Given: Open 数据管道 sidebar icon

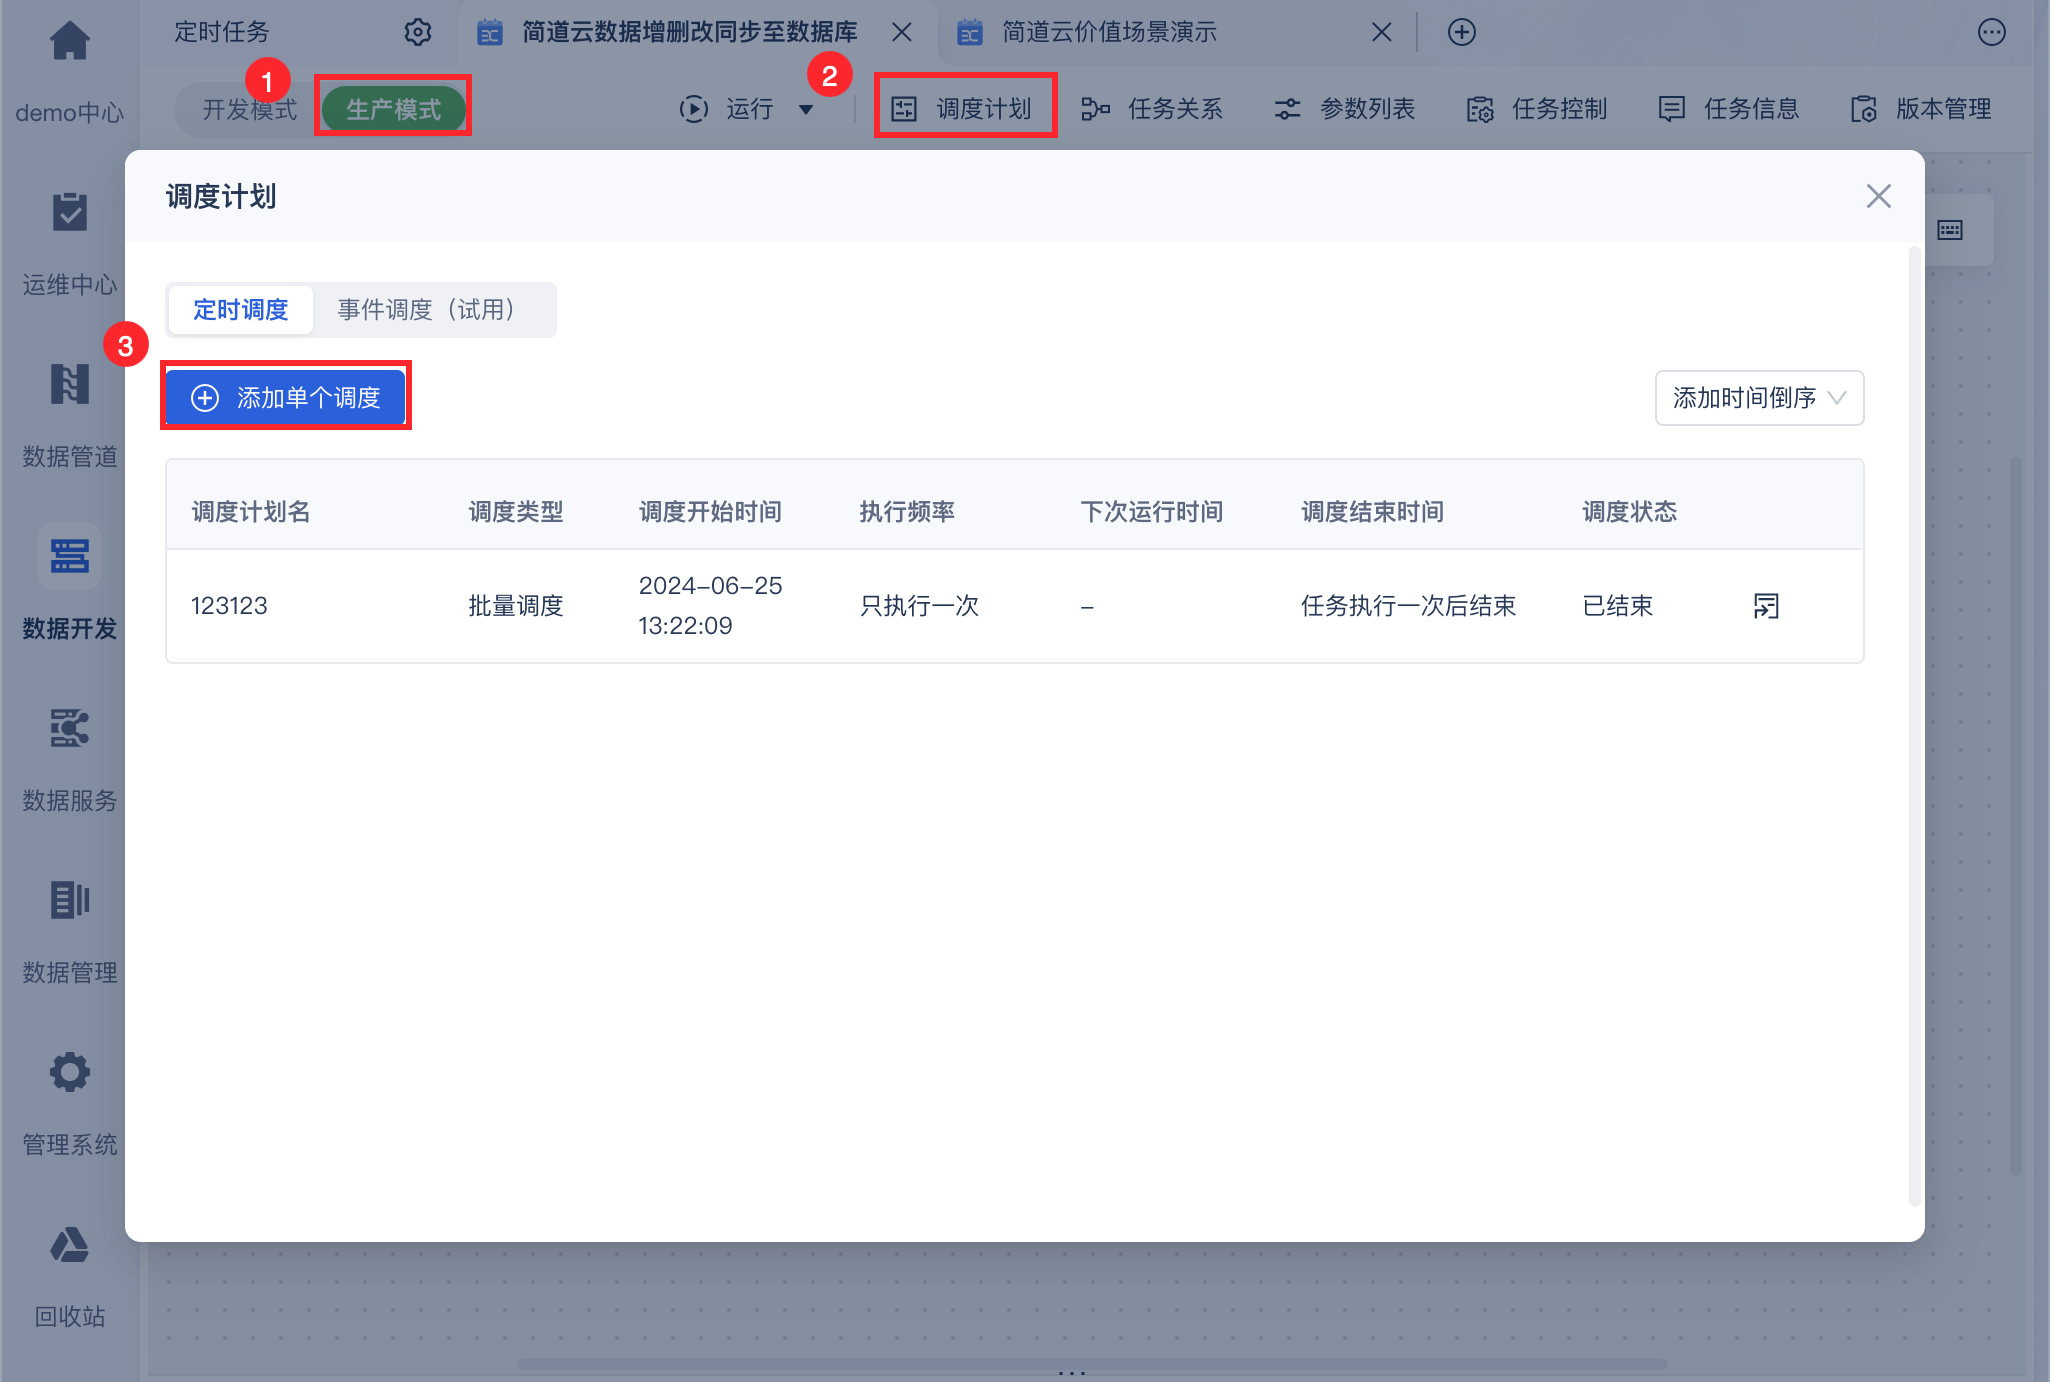Looking at the screenshot, I should coord(69,384).
